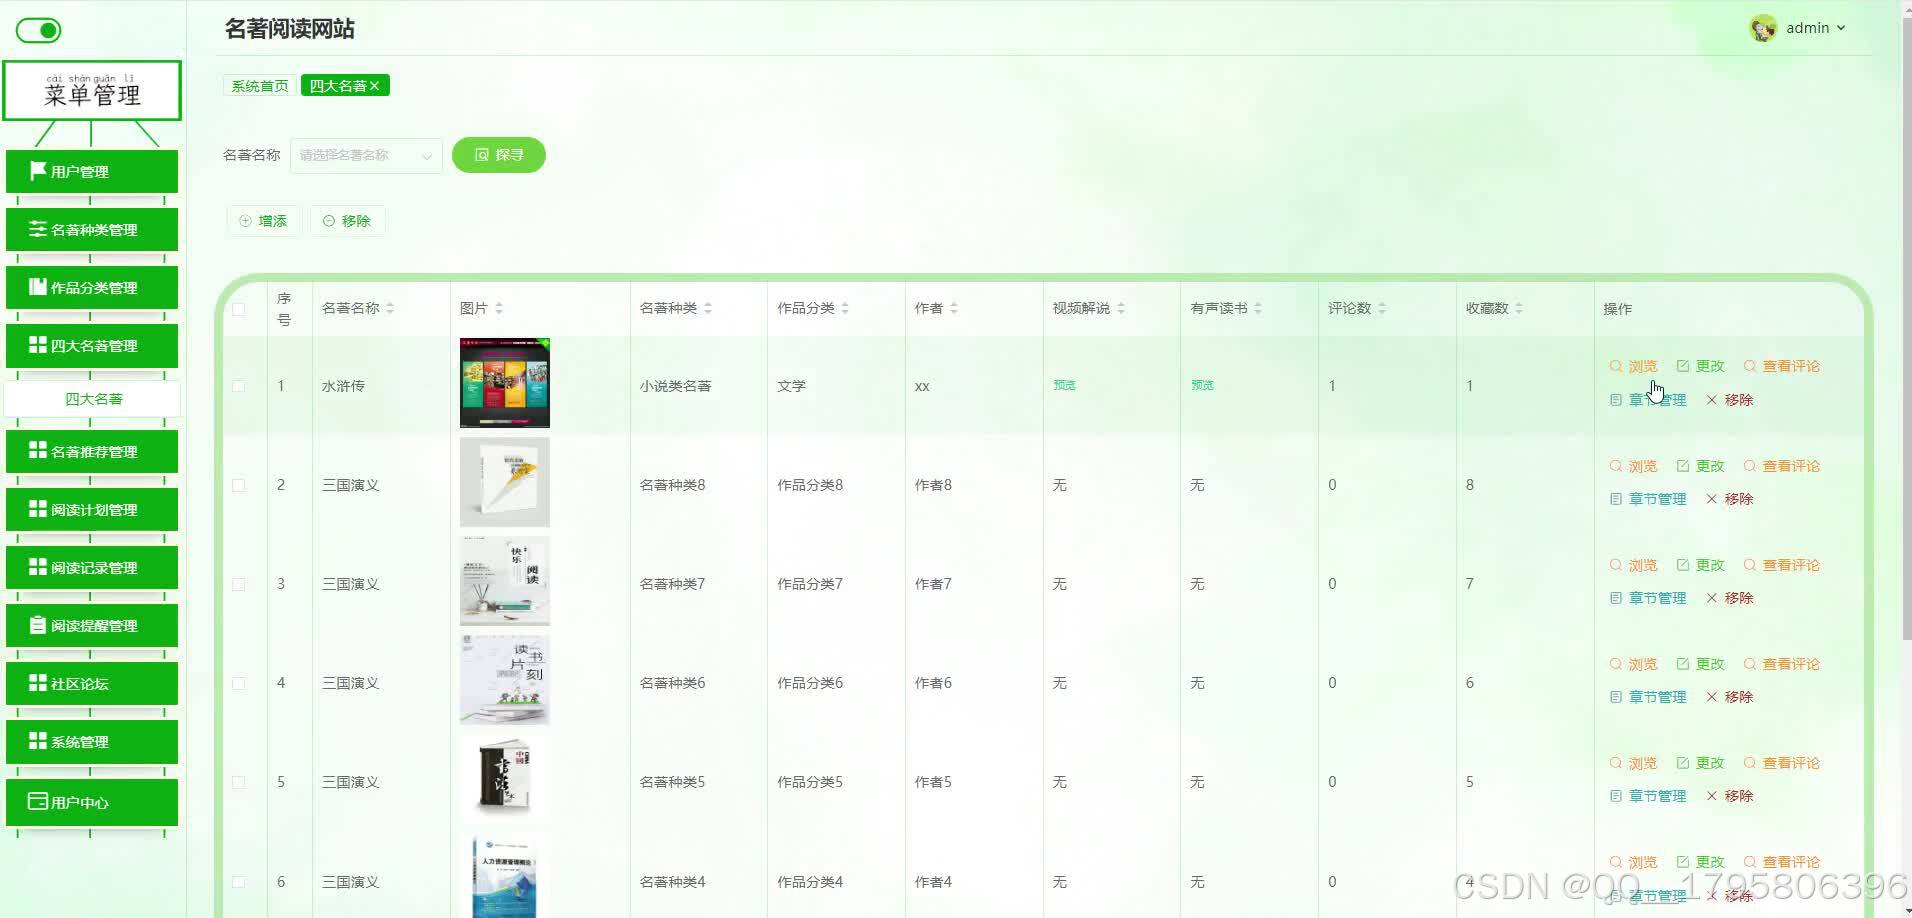Sort by 作品分类 column
Viewport: 1912px width, 918px height.
(x=845, y=308)
